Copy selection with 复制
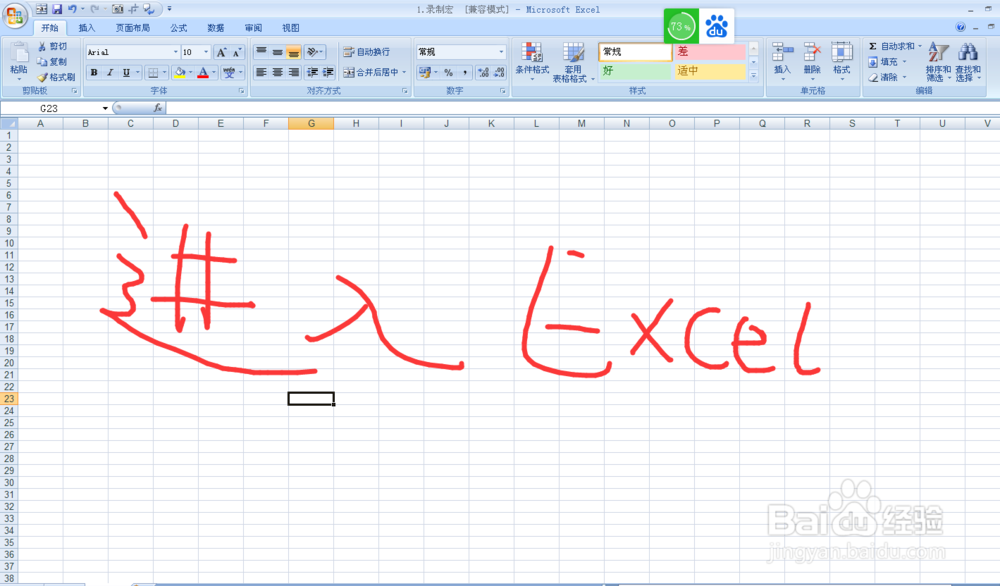The height and width of the screenshot is (586, 1000). 52,61
